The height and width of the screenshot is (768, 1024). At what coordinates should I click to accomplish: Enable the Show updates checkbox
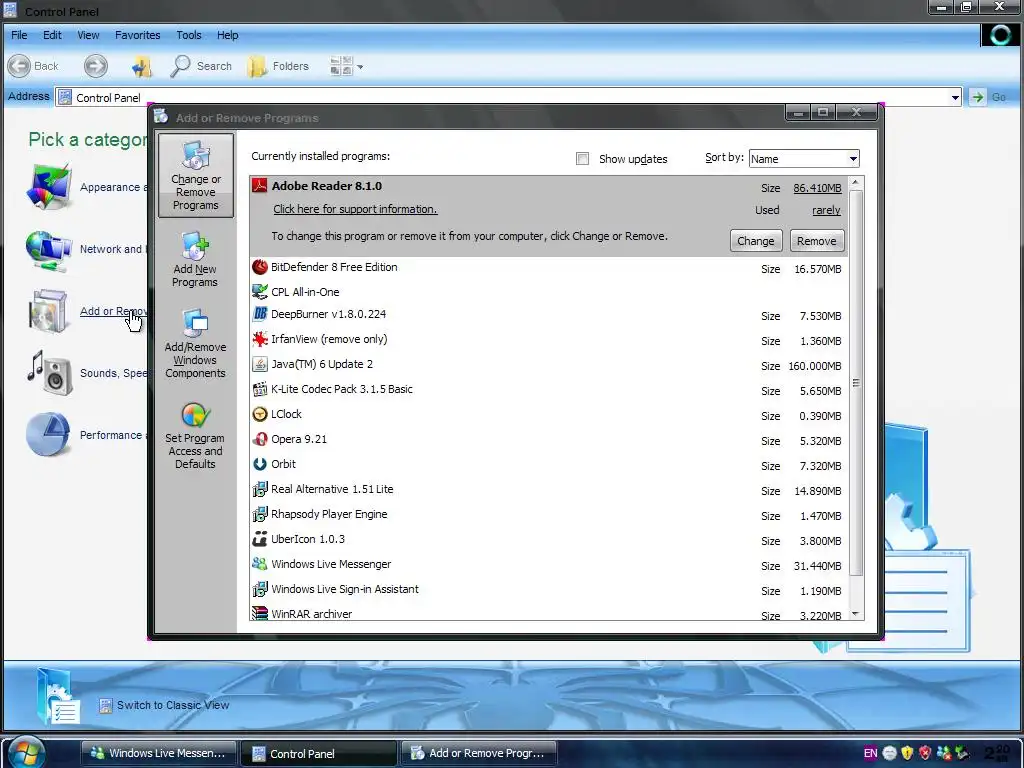(x=583, y=159)
